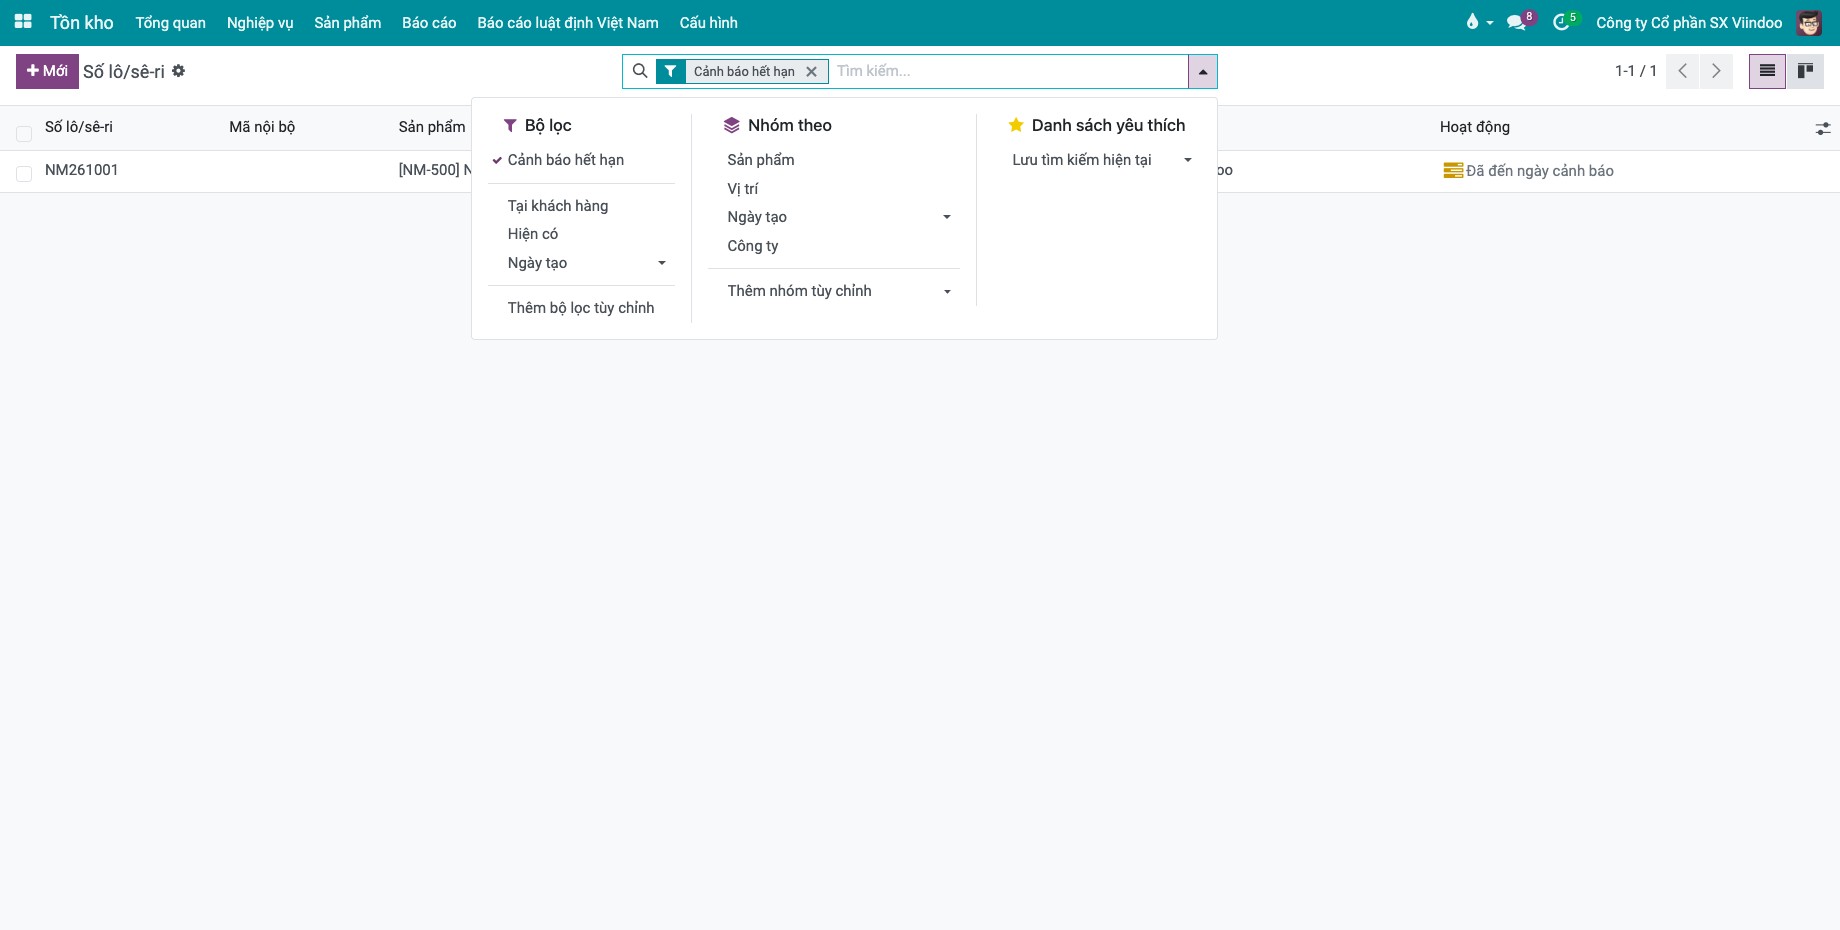The image size is (1840, 930).
Task: Open the Sản phẩm top menu
Action: coord(348,22)
